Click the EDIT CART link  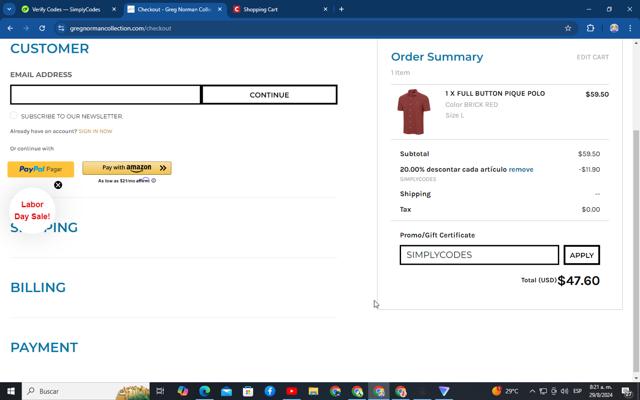coord(593,57)
